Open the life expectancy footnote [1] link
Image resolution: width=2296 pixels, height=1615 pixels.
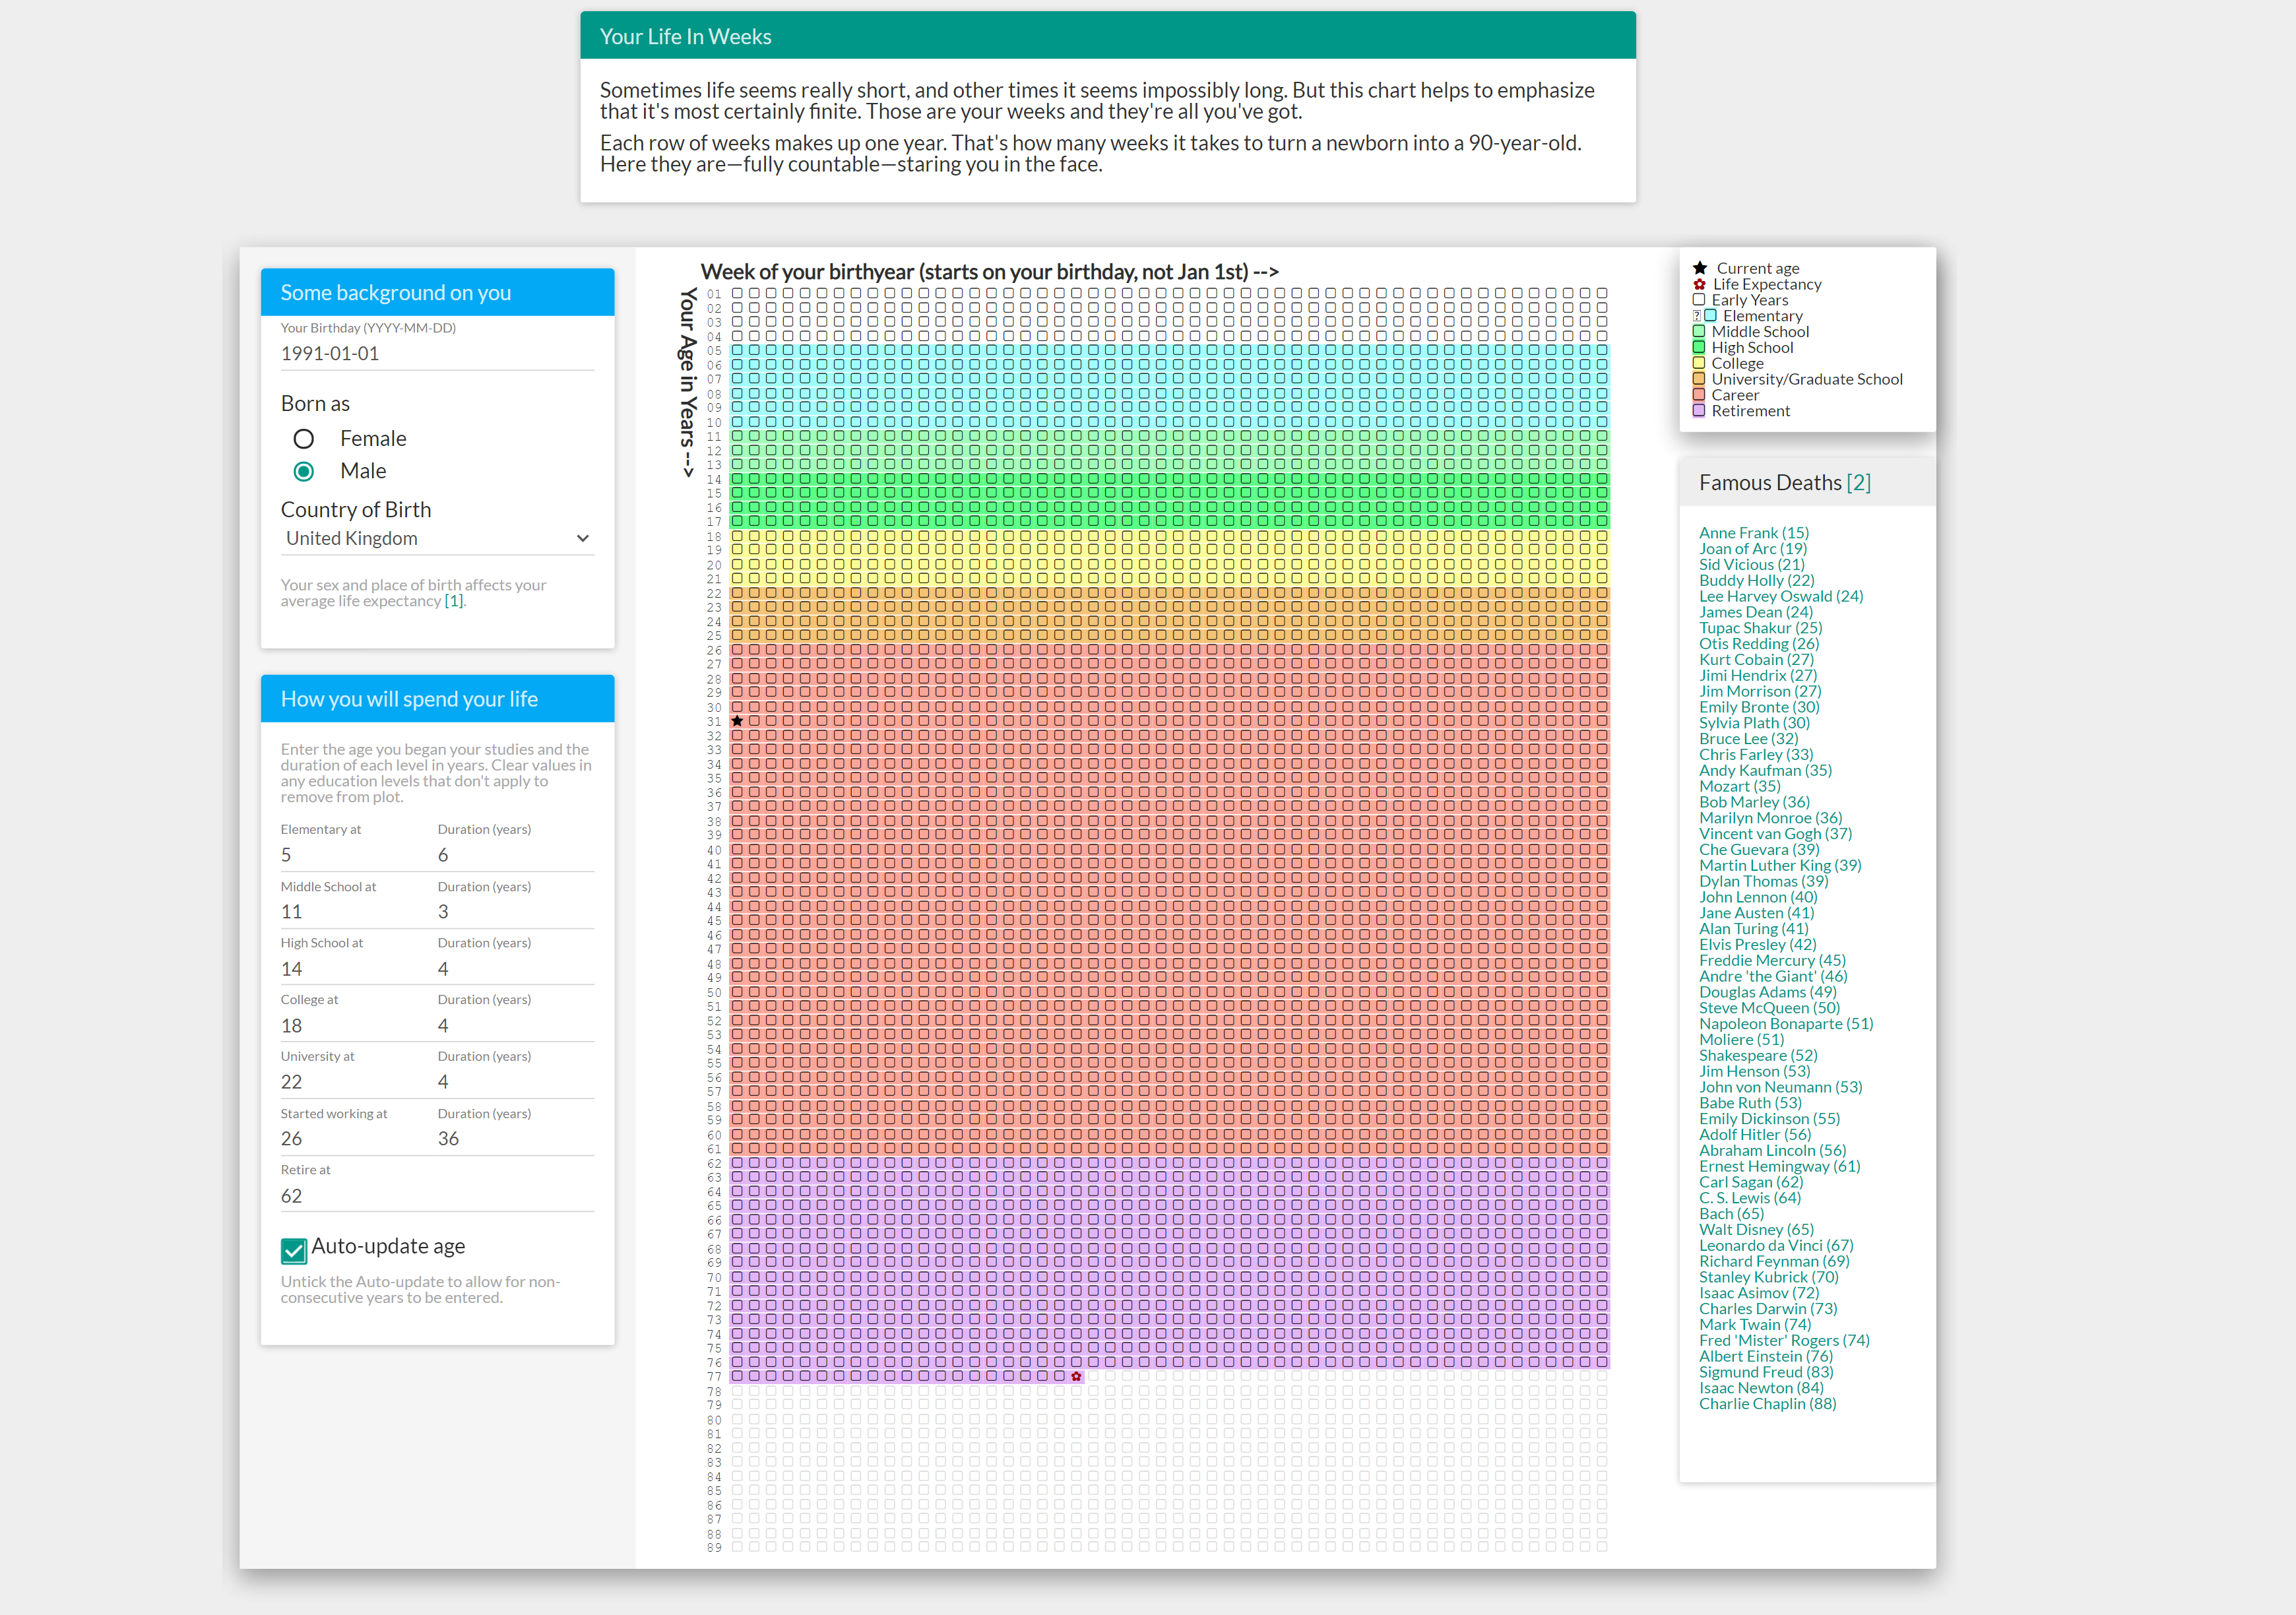(x=454, y=601)
